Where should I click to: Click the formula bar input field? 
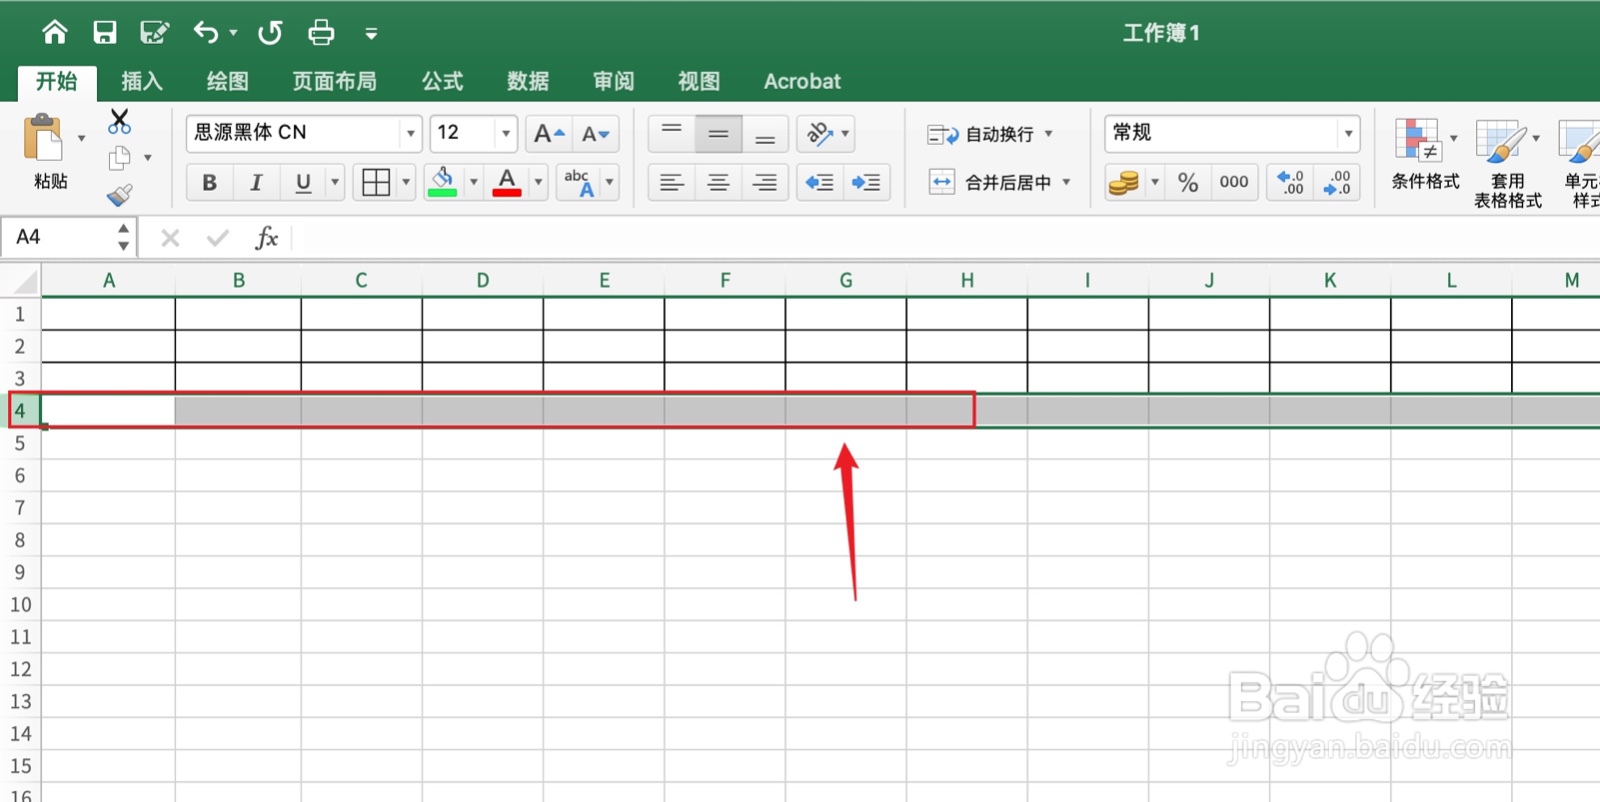pyautogui.click(x=945, y=237)
